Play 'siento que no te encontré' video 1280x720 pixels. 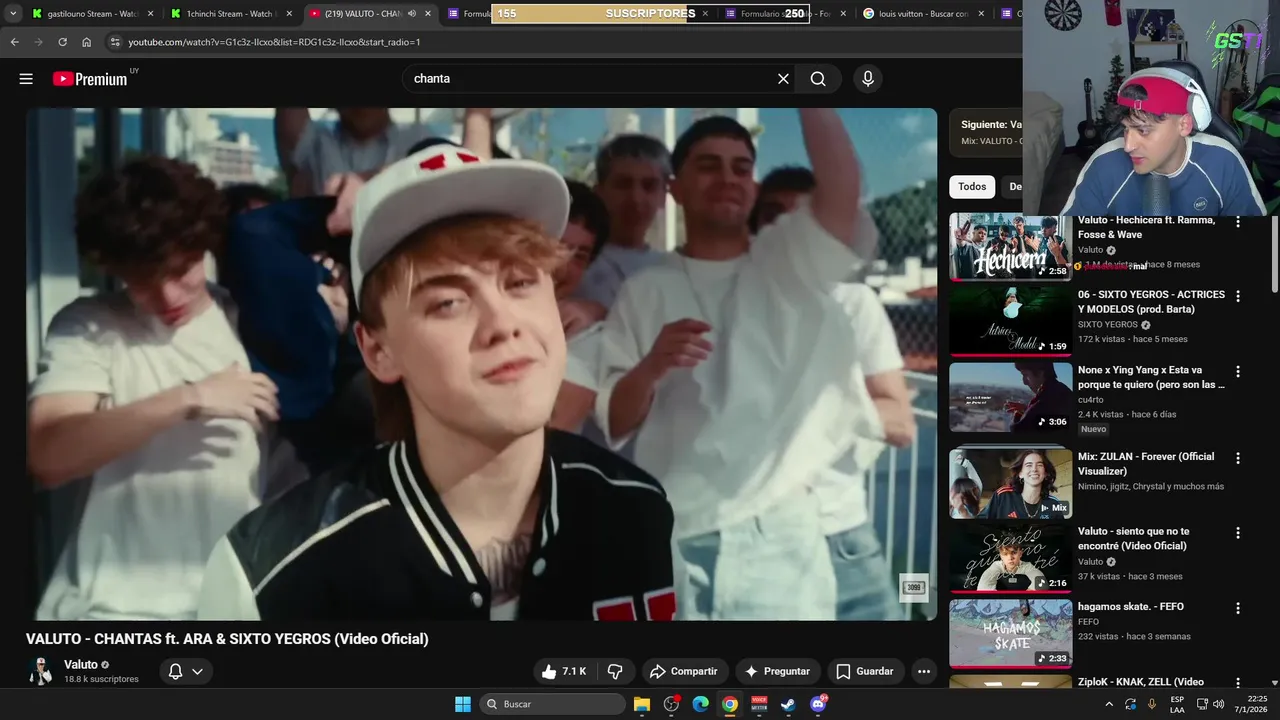point(1010,558)
